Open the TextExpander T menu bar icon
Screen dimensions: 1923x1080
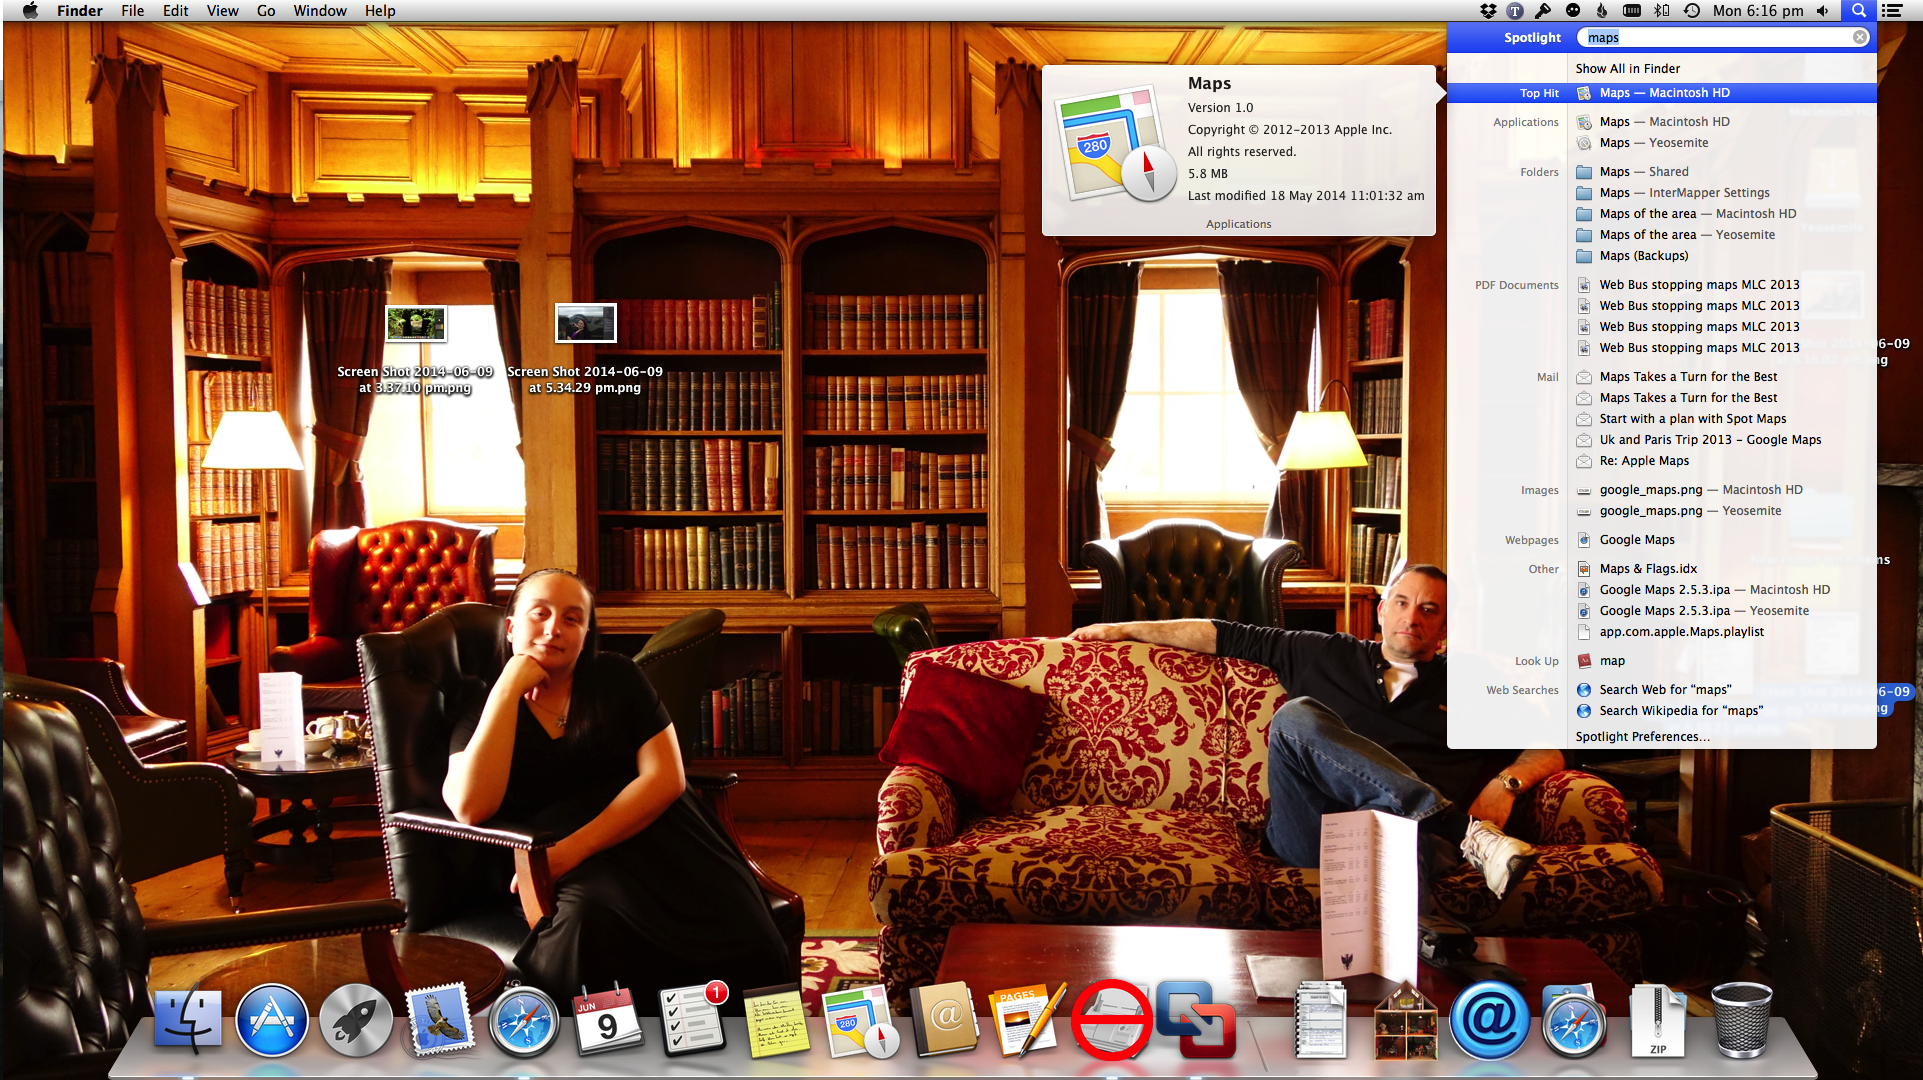point(1515,11)
